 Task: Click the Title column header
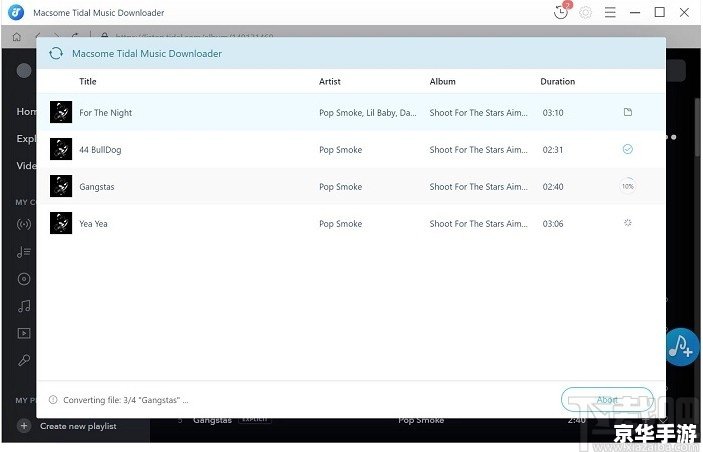pos(88,82)
